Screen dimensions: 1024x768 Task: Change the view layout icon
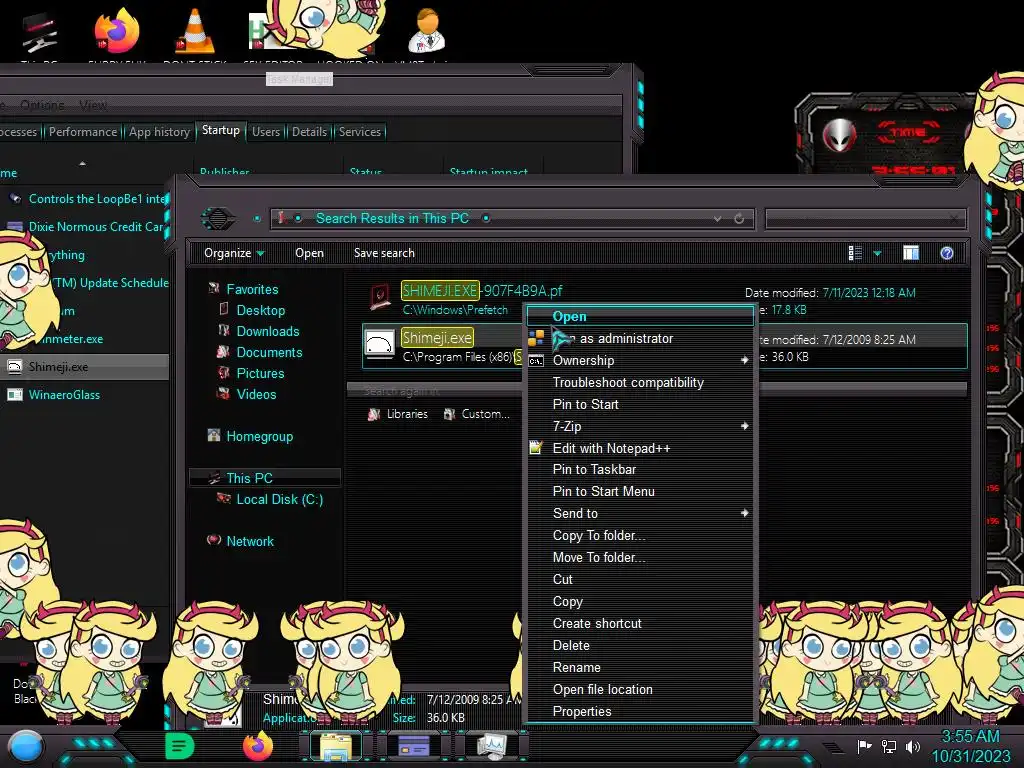coord(855,253)
